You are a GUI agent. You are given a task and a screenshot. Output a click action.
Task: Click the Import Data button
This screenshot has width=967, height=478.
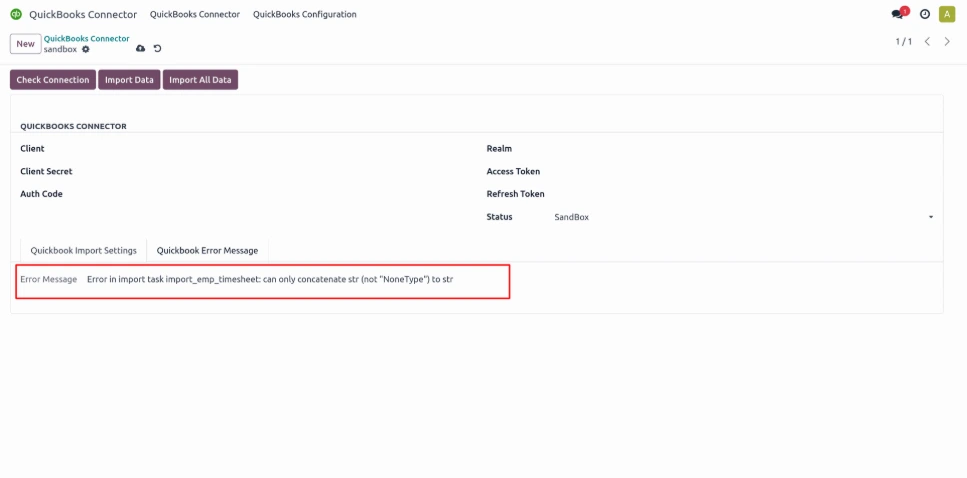129,80
